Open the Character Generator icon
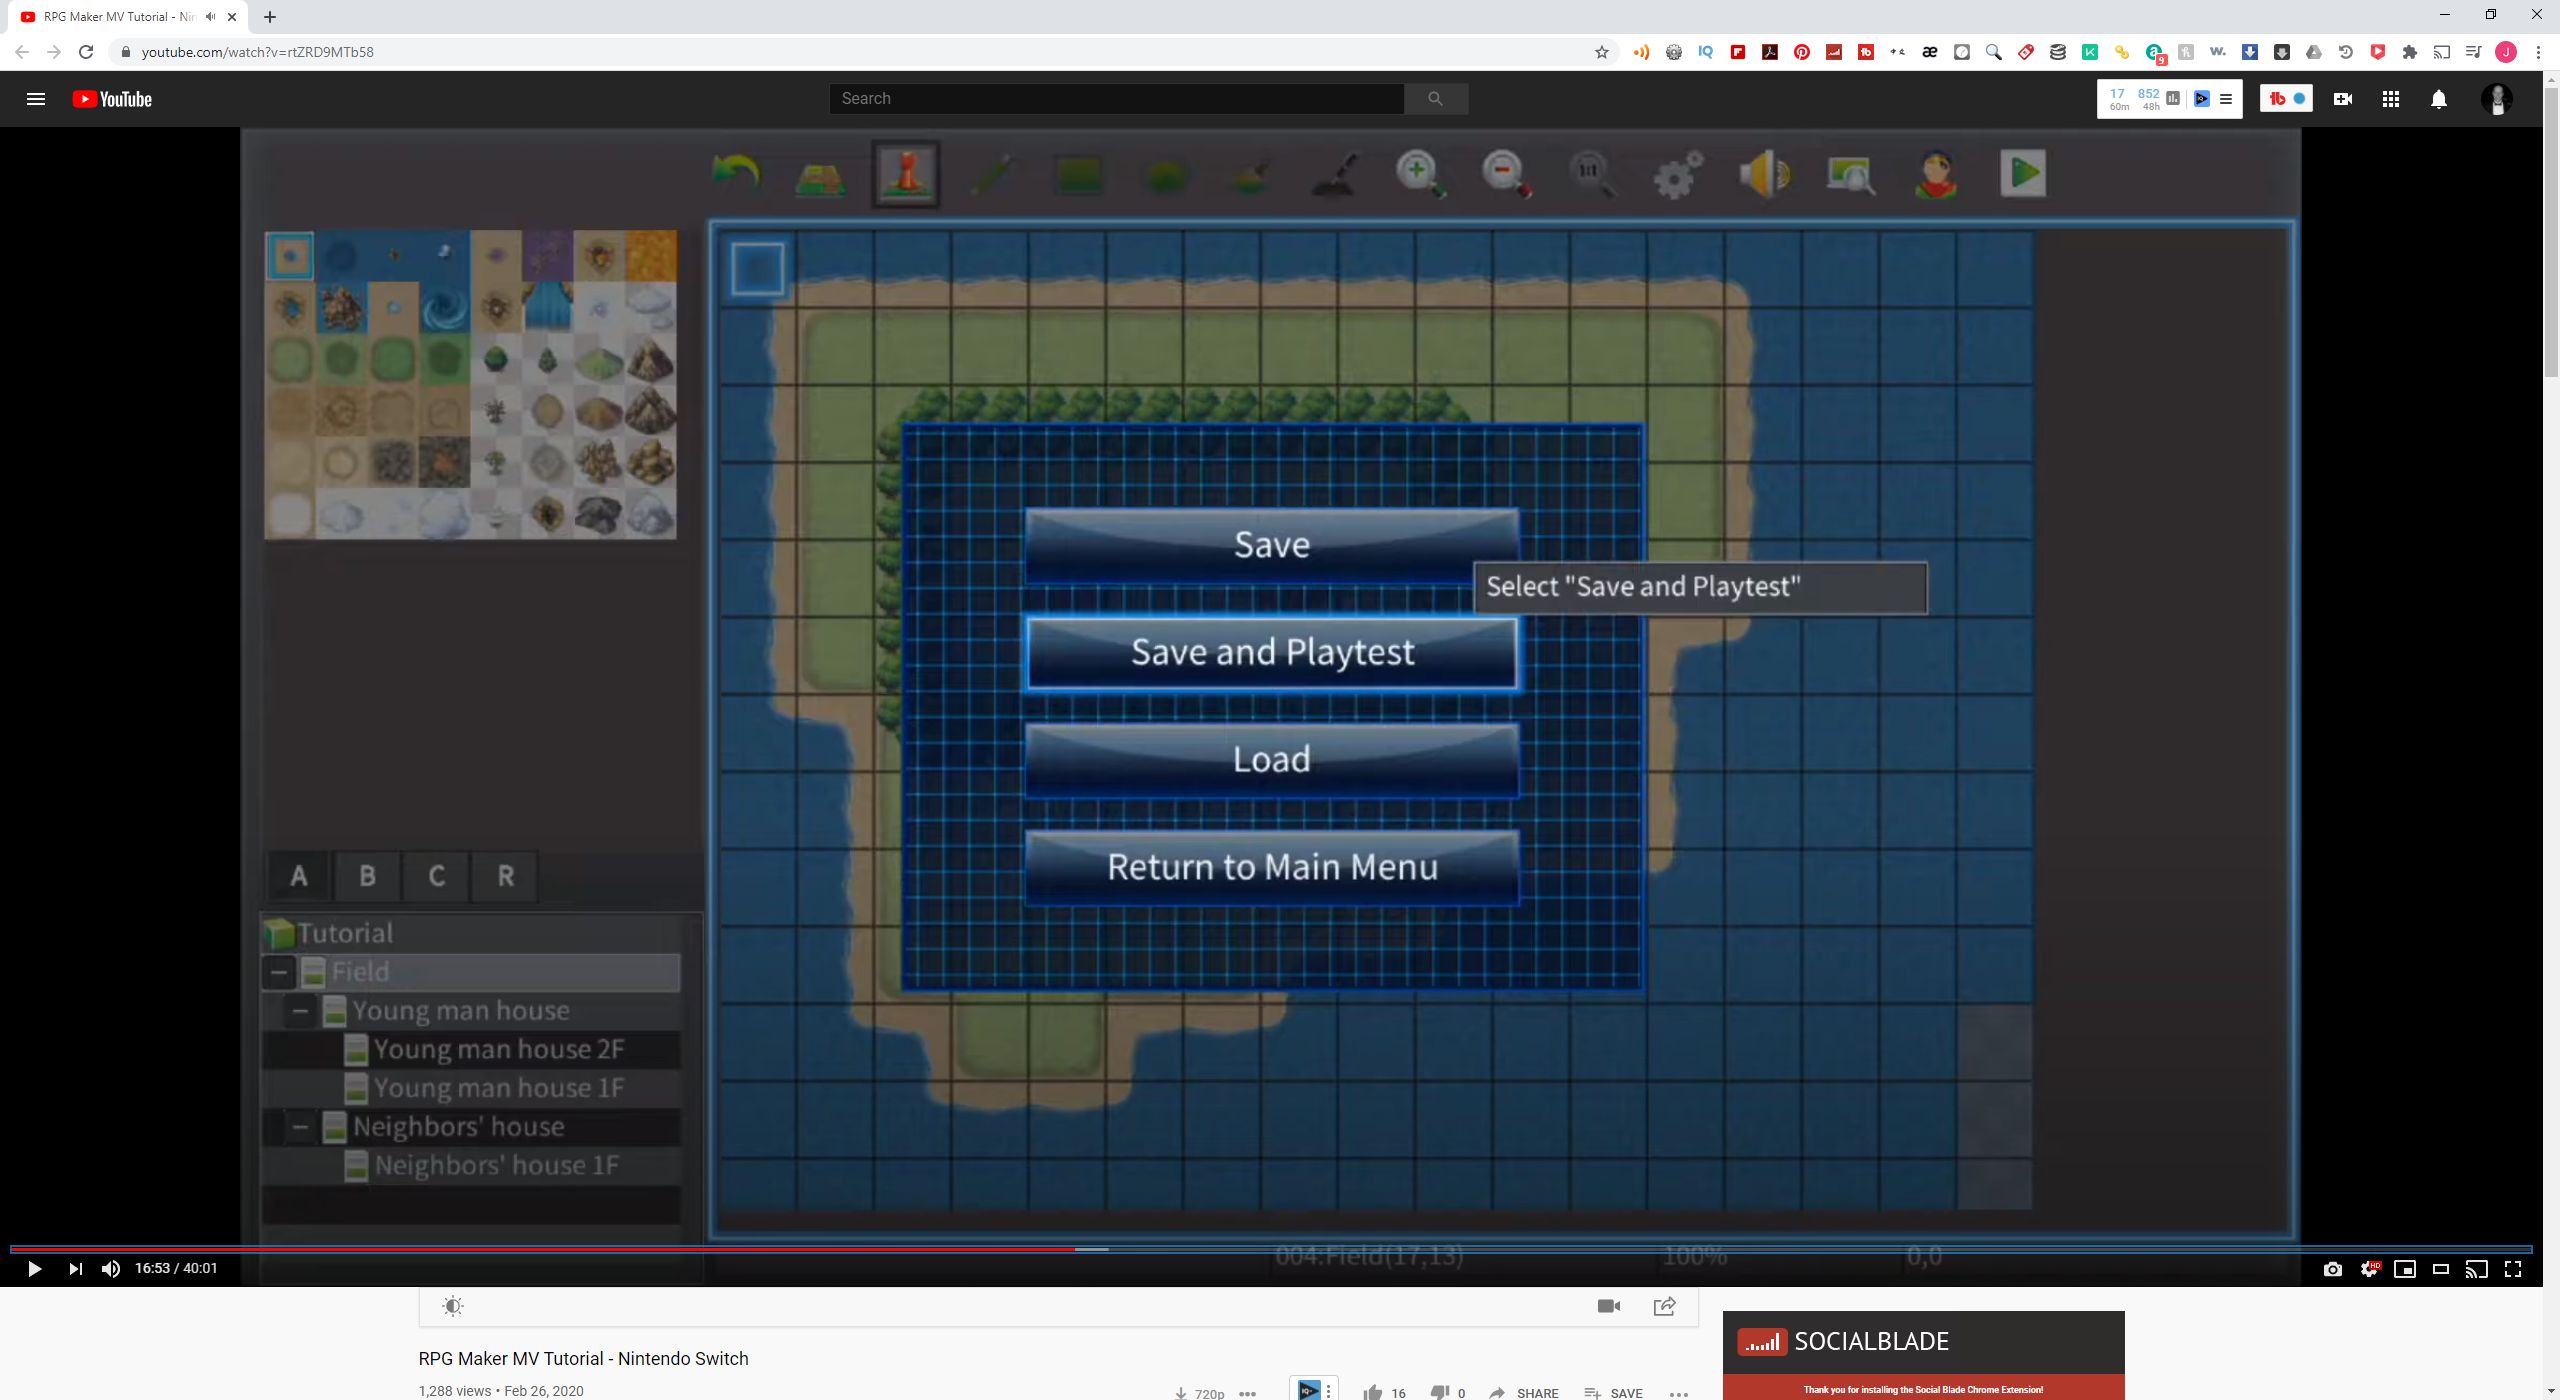Image resolution: width=2560 pixels, height=1400 pixels. 1936,174
